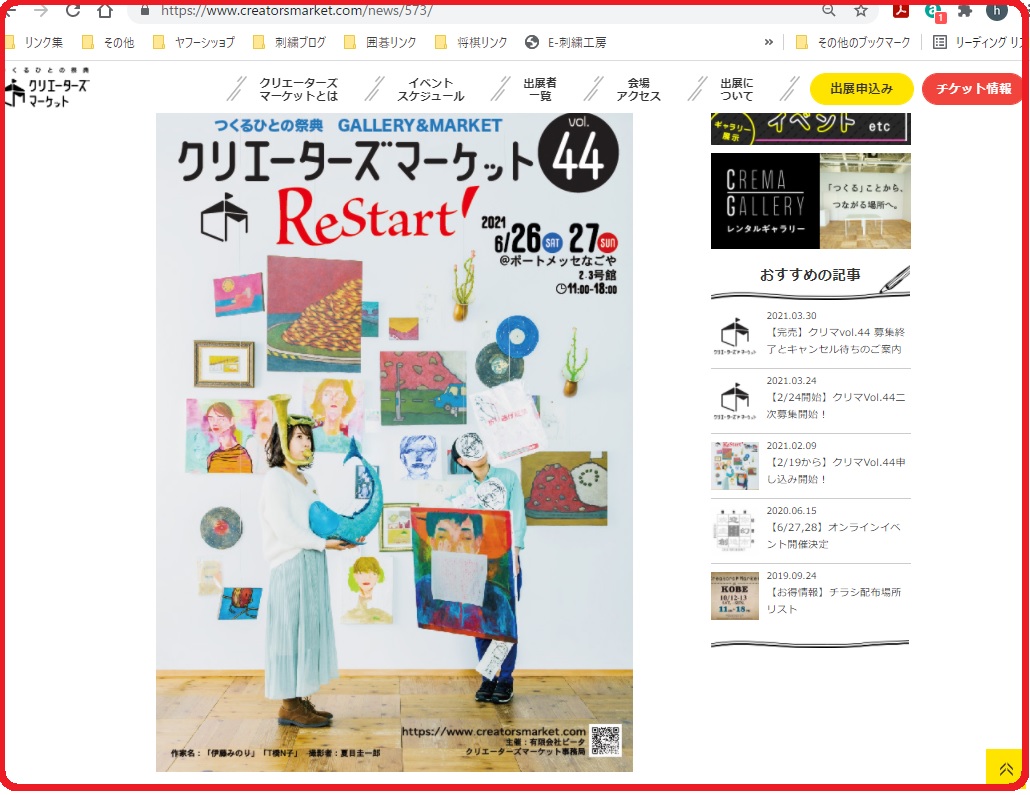The height and width of the screenshot is (795, 1030).
Task: Click the yellow back-to-top arrow button
Action: point(1005,767)
